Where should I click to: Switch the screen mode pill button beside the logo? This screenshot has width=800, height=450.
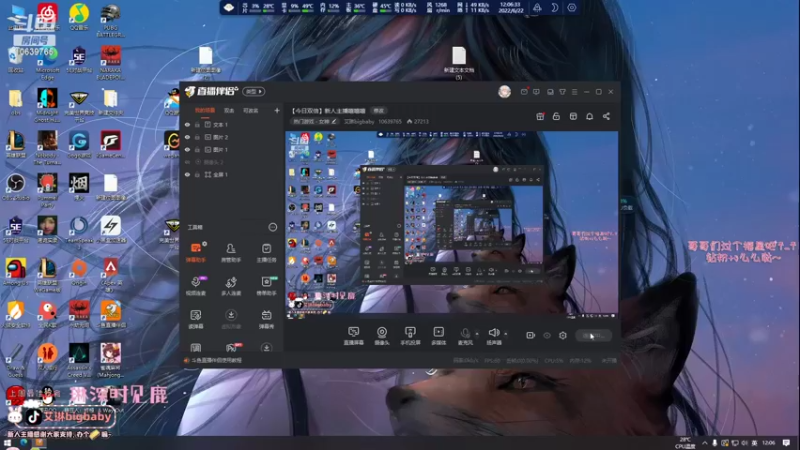[x=254, y=92]
